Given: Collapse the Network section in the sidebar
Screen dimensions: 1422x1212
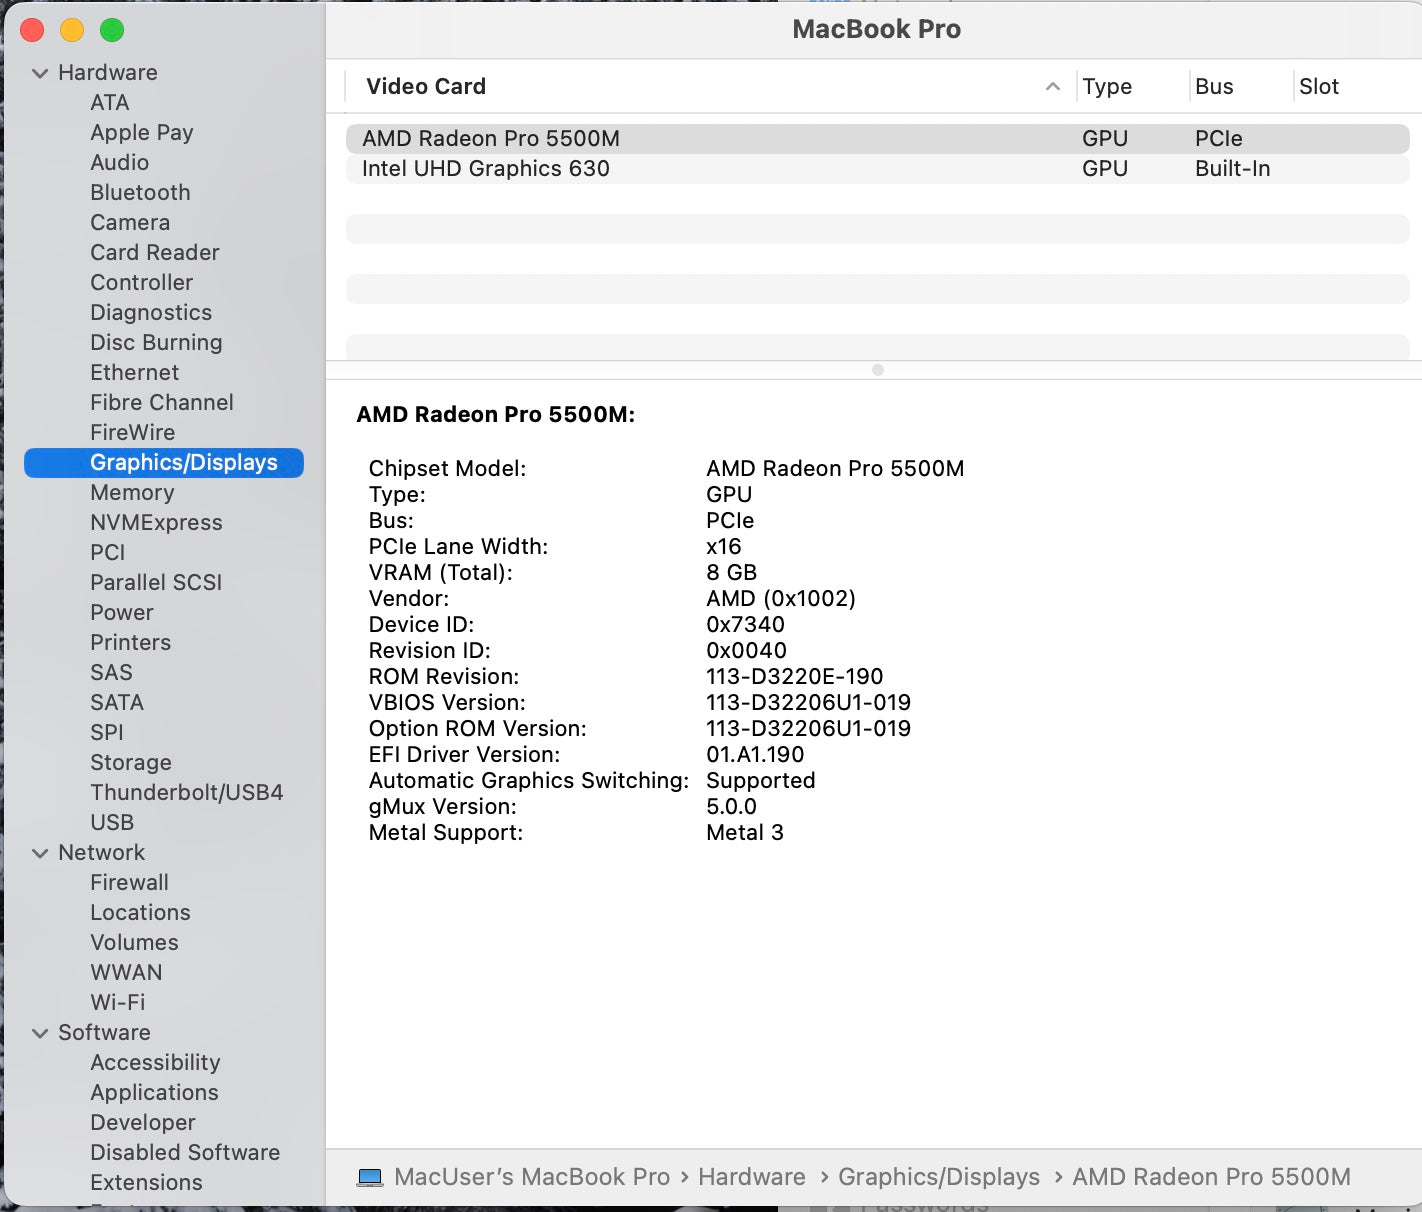Looking at the screenshot, I should pos(40,852).
